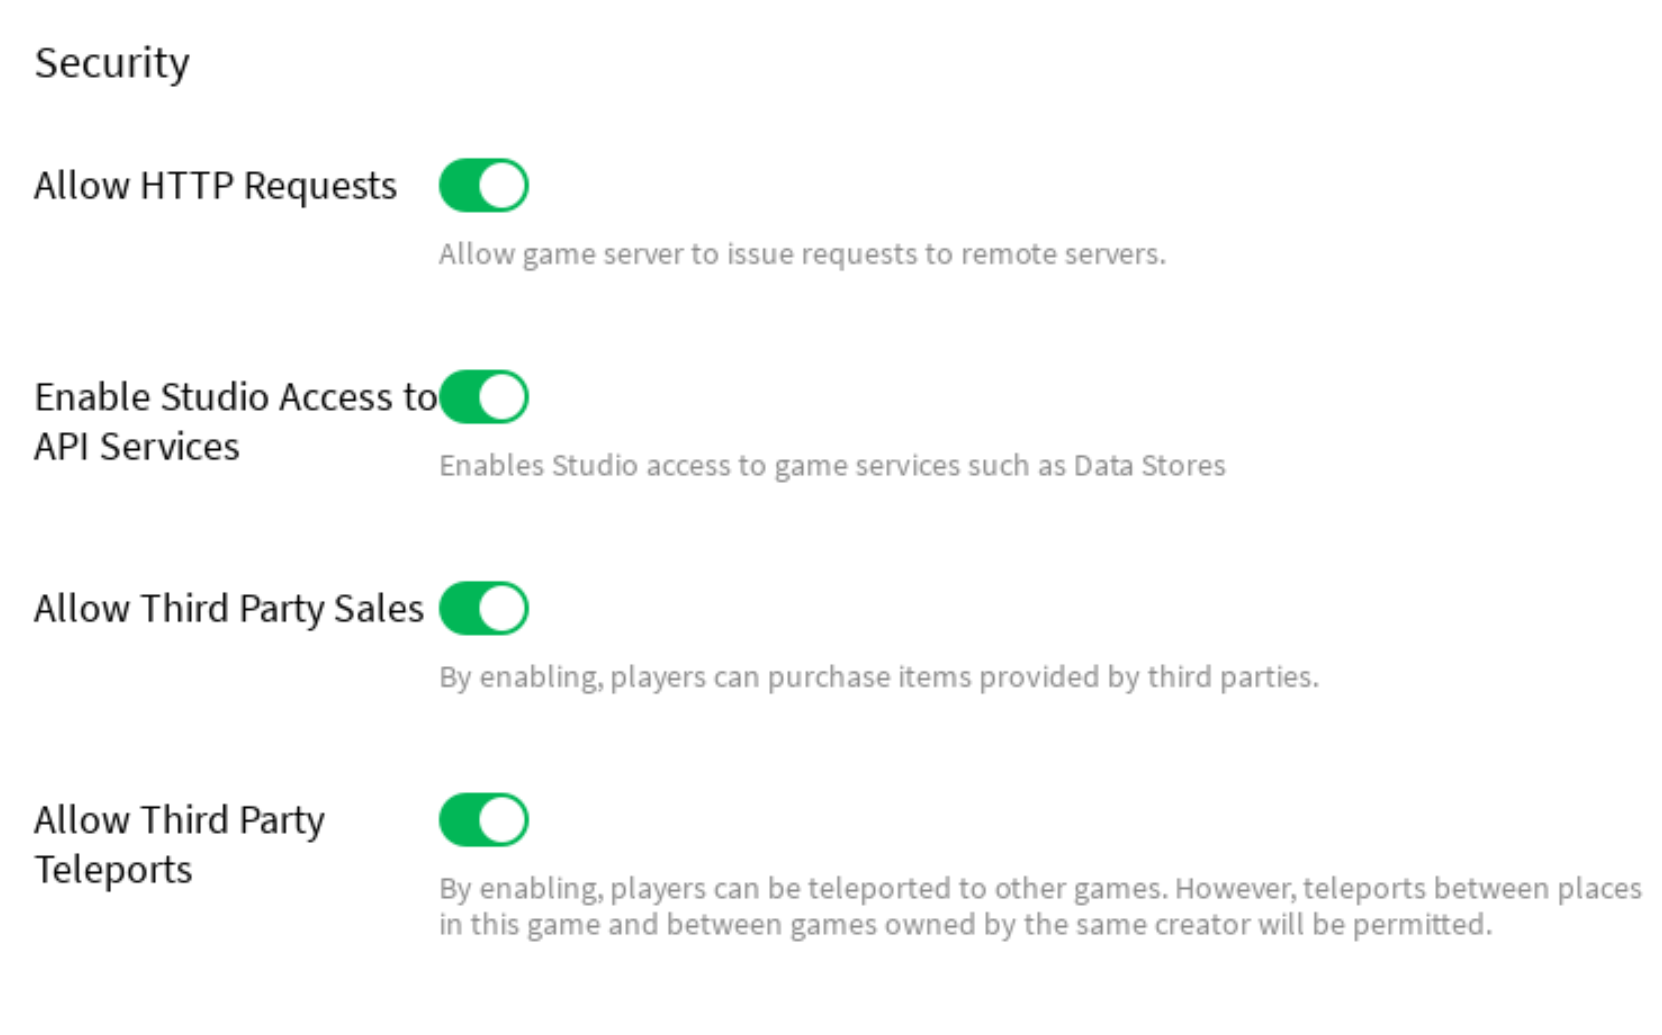Disable Studio Access to API Services switch

tap(483, 397)
